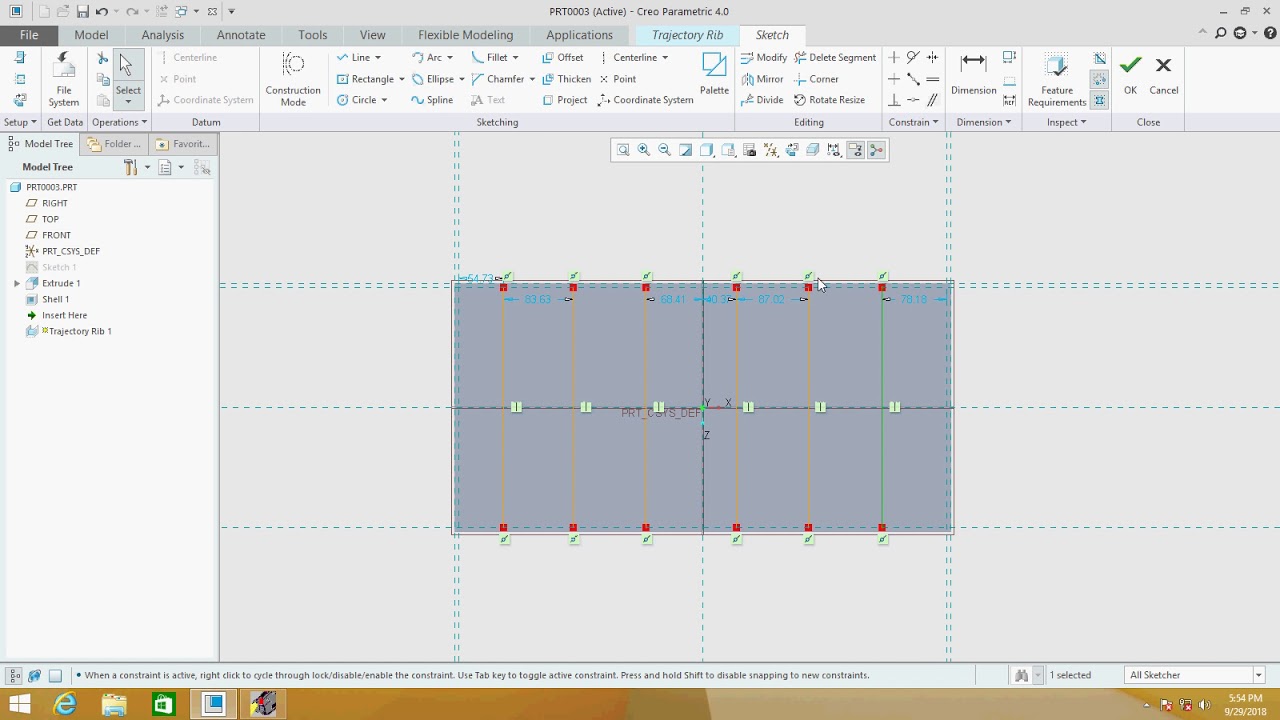Expand the Operations group dropdown
Screen dimensions: 1280x720
(119, 122)
